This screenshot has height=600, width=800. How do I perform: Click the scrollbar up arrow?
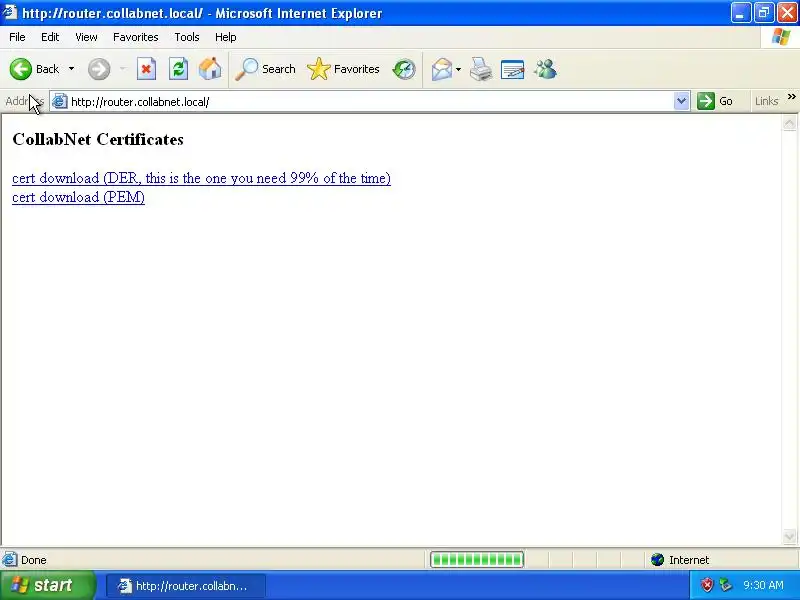789,123
